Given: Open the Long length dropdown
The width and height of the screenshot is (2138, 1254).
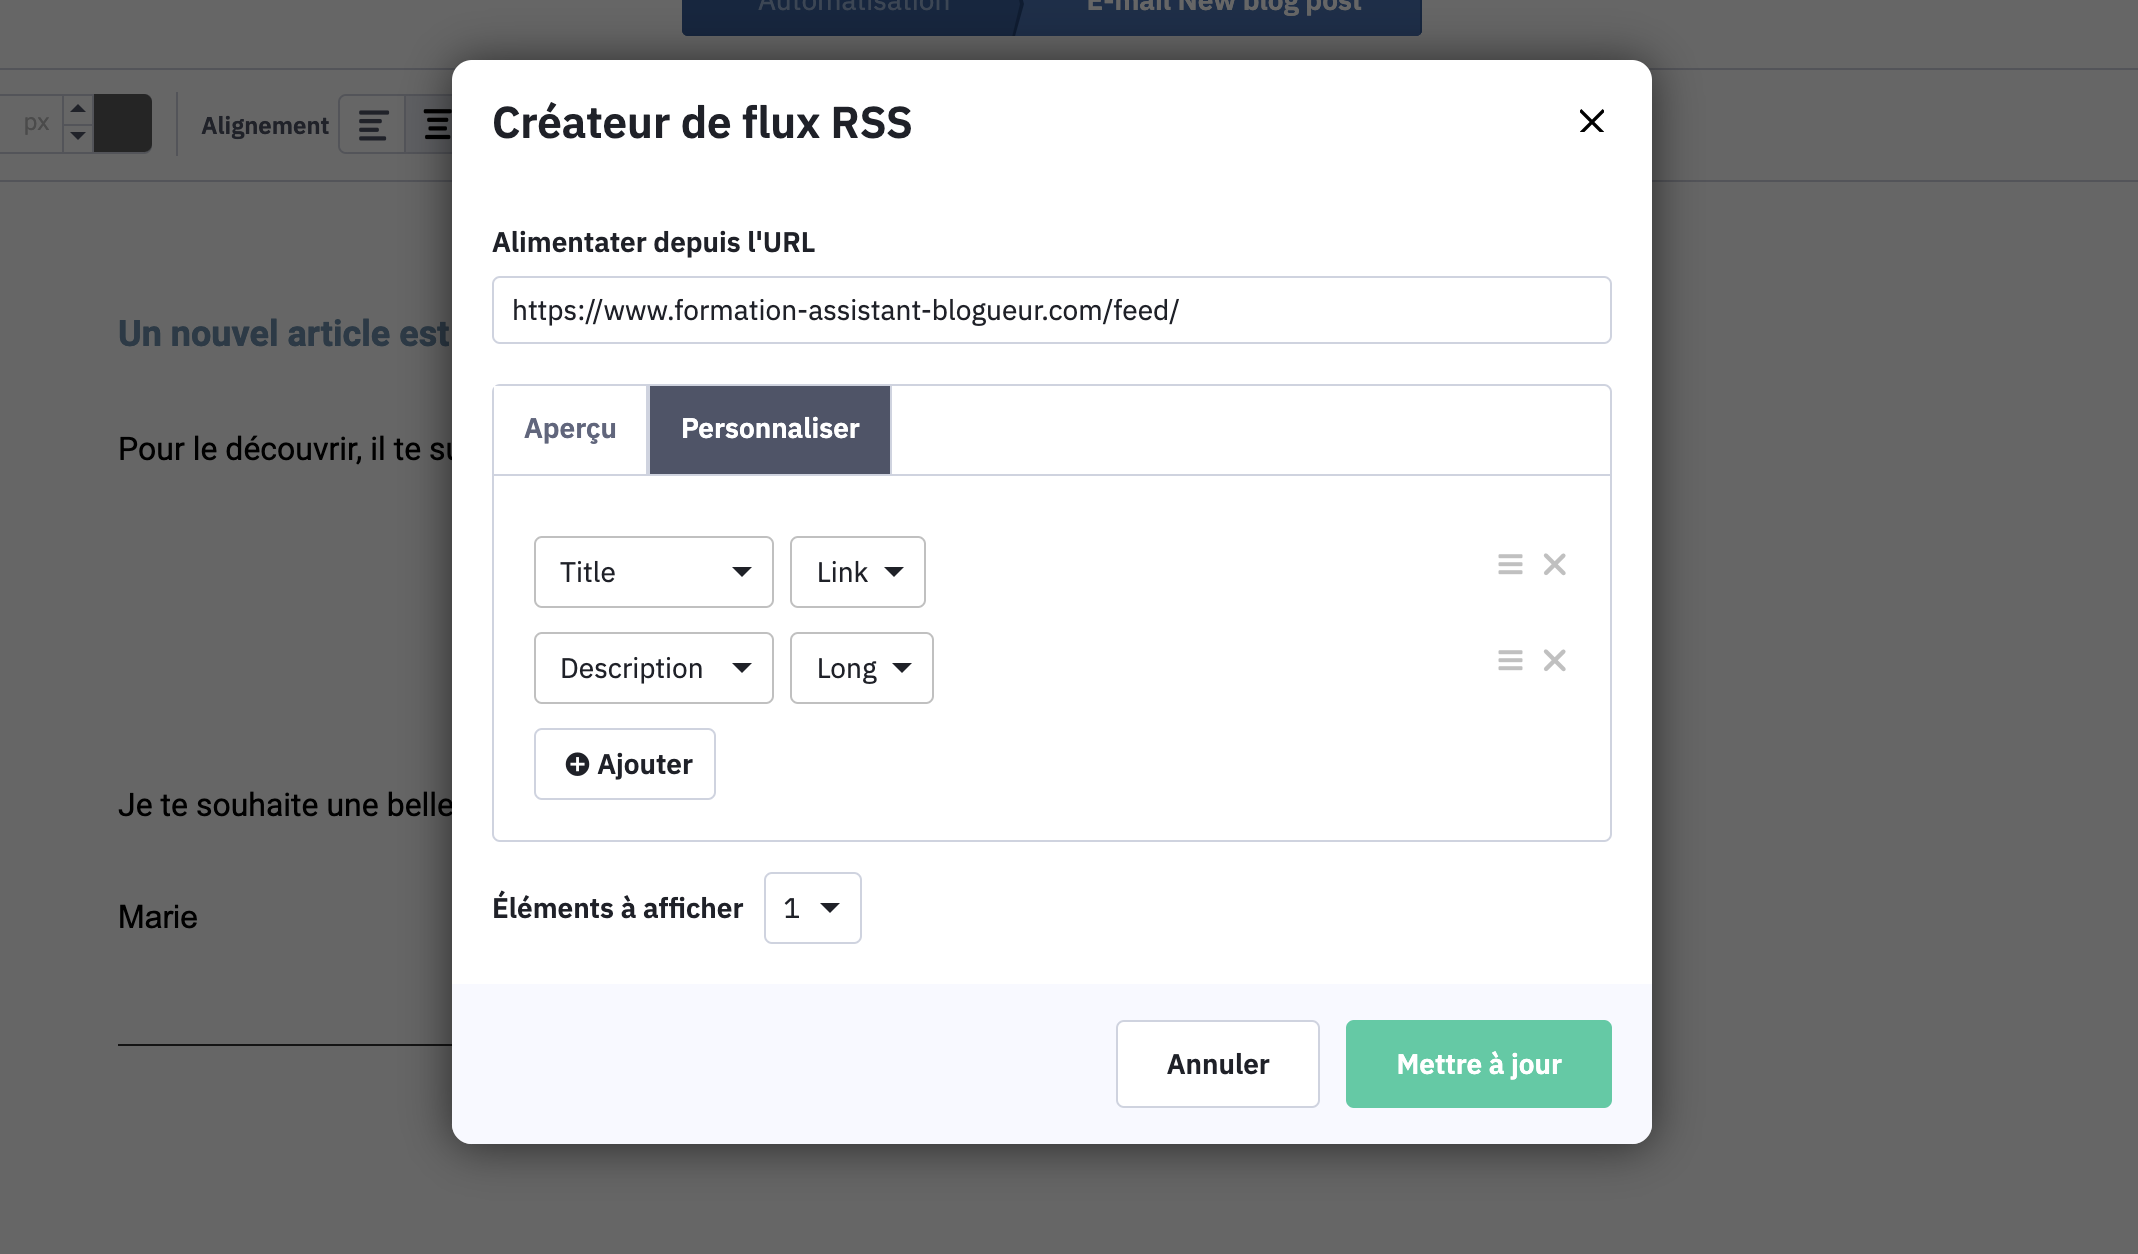Looking at the screenshot, I should click(x=862, y=668).
